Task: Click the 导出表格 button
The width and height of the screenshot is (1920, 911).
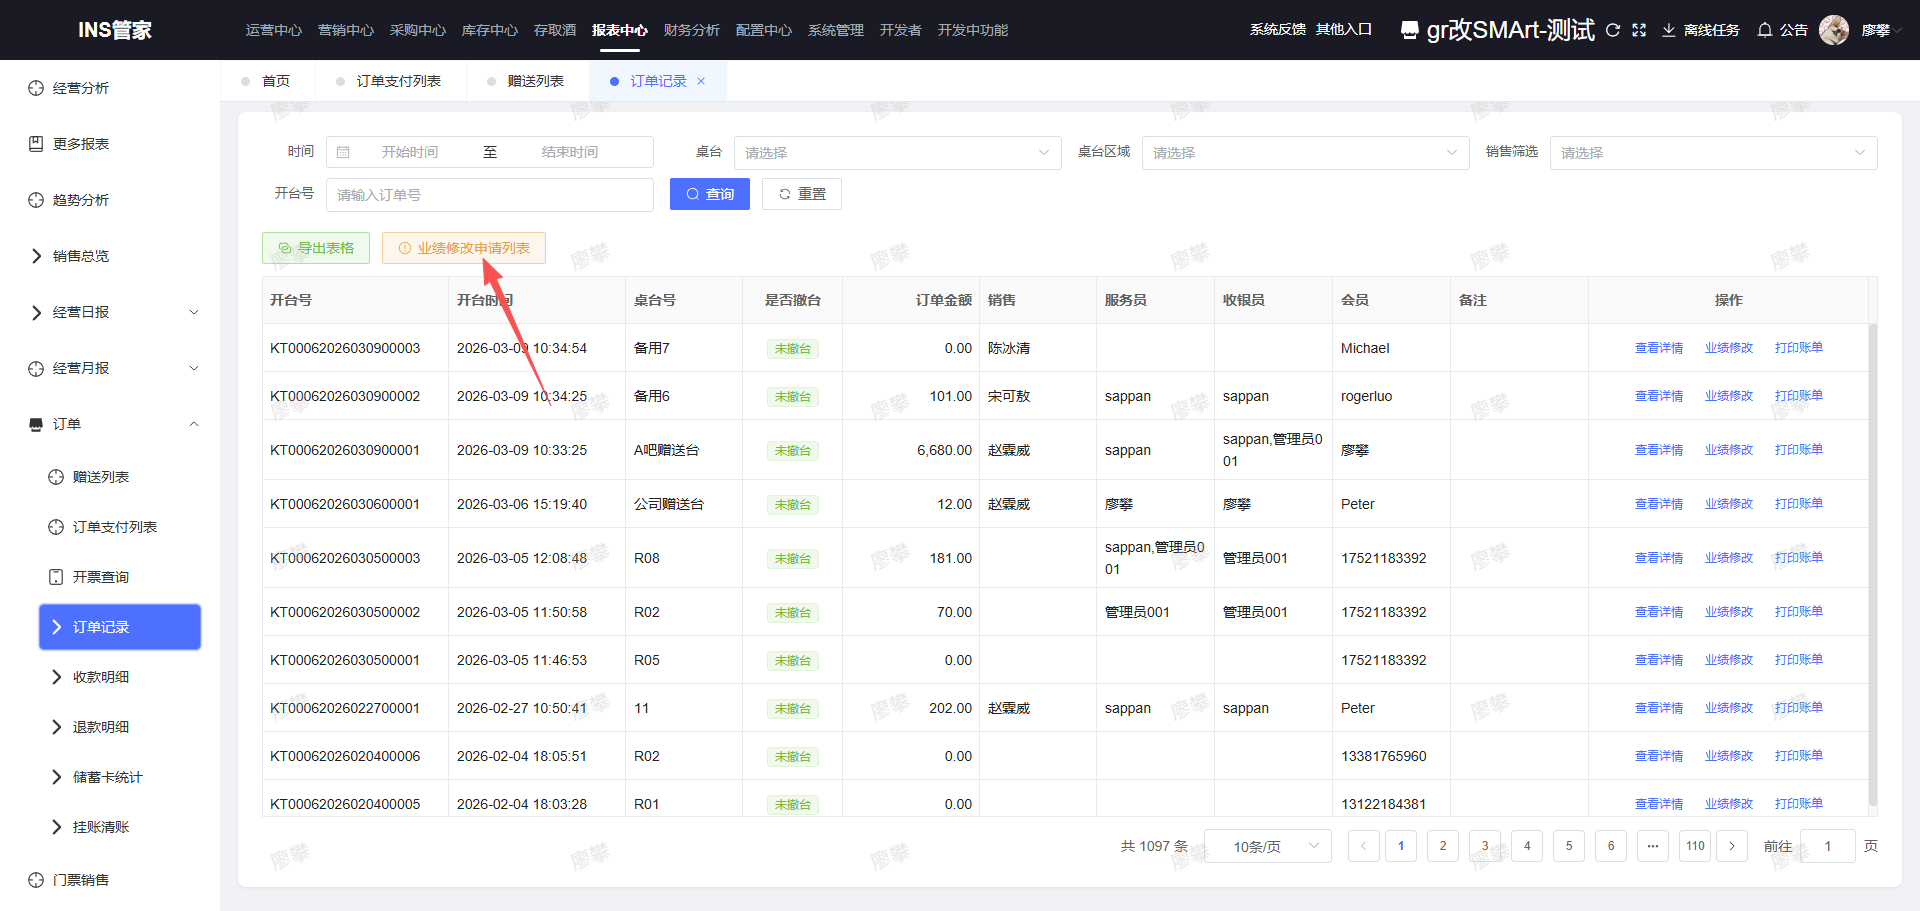Action: click(x=316, y=248)
